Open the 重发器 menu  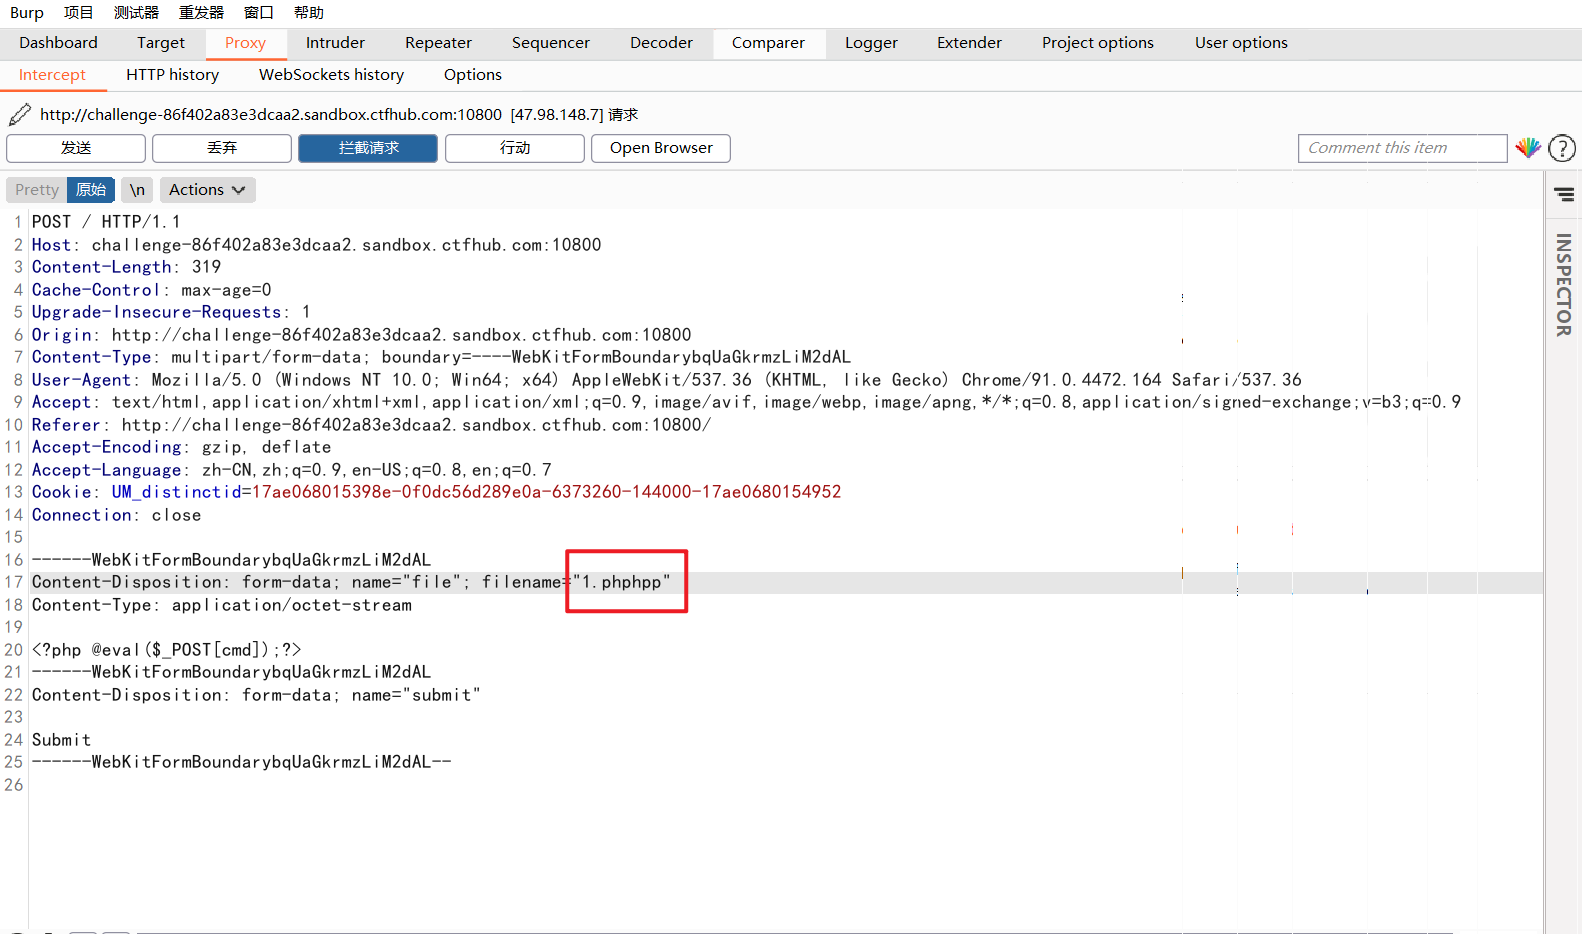click(201, 13)
